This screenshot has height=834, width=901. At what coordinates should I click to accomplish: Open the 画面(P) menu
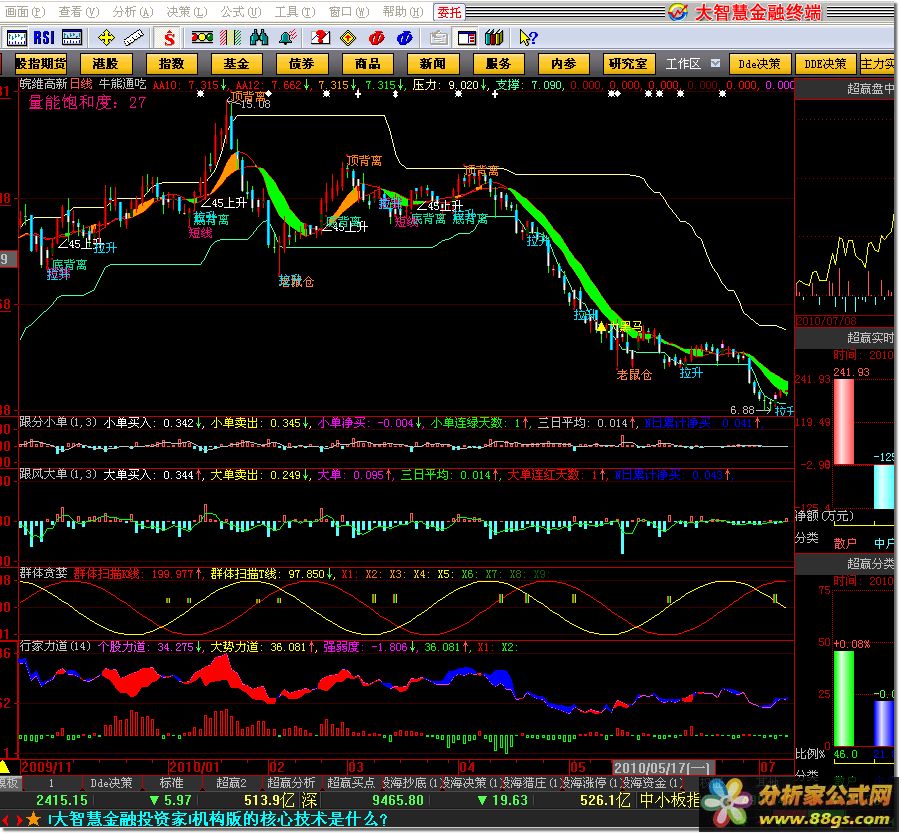[25, 11]
